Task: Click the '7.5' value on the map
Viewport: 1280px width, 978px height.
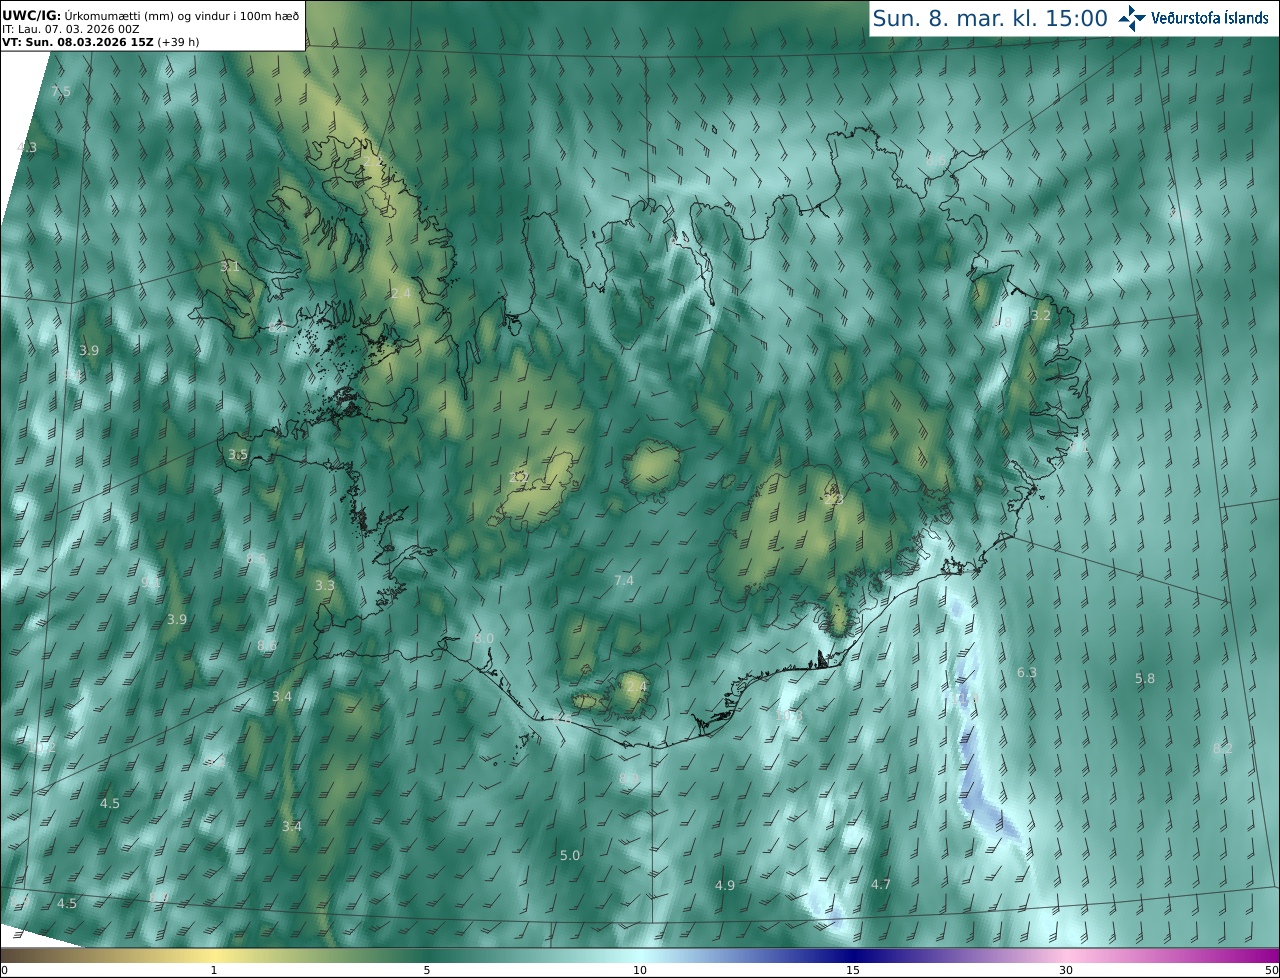Action: 61,91
